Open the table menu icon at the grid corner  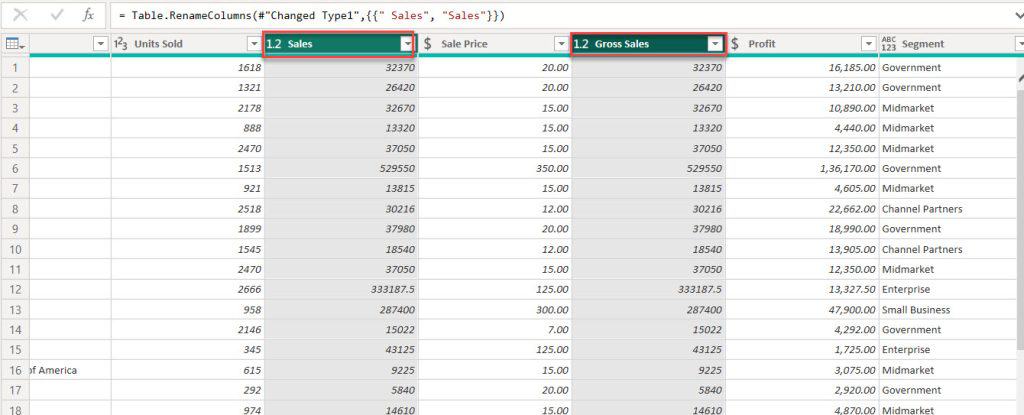click(15, 44)
